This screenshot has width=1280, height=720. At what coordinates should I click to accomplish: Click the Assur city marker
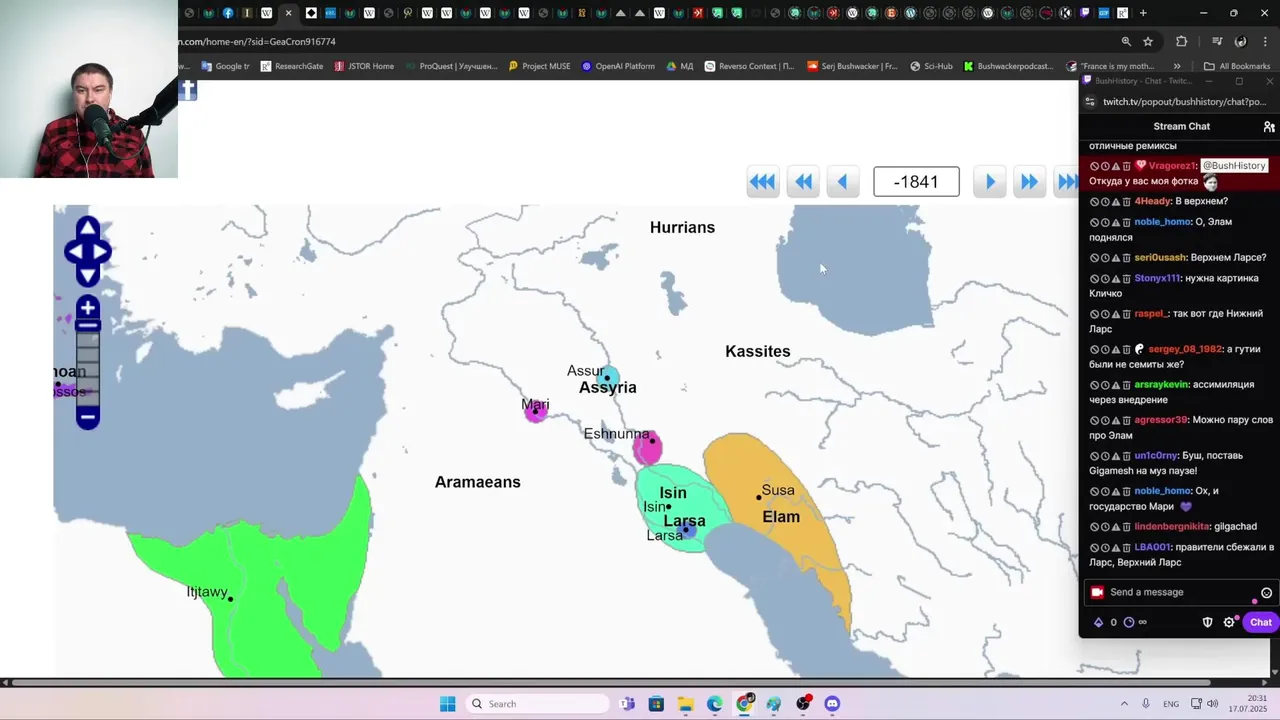[607, 378]
